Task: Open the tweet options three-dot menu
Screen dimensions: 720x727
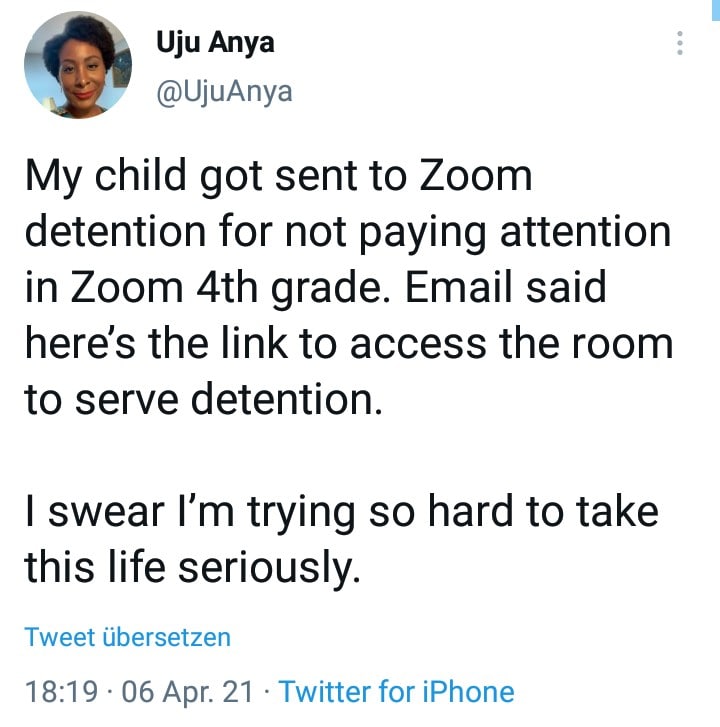Action: (680, 43)
